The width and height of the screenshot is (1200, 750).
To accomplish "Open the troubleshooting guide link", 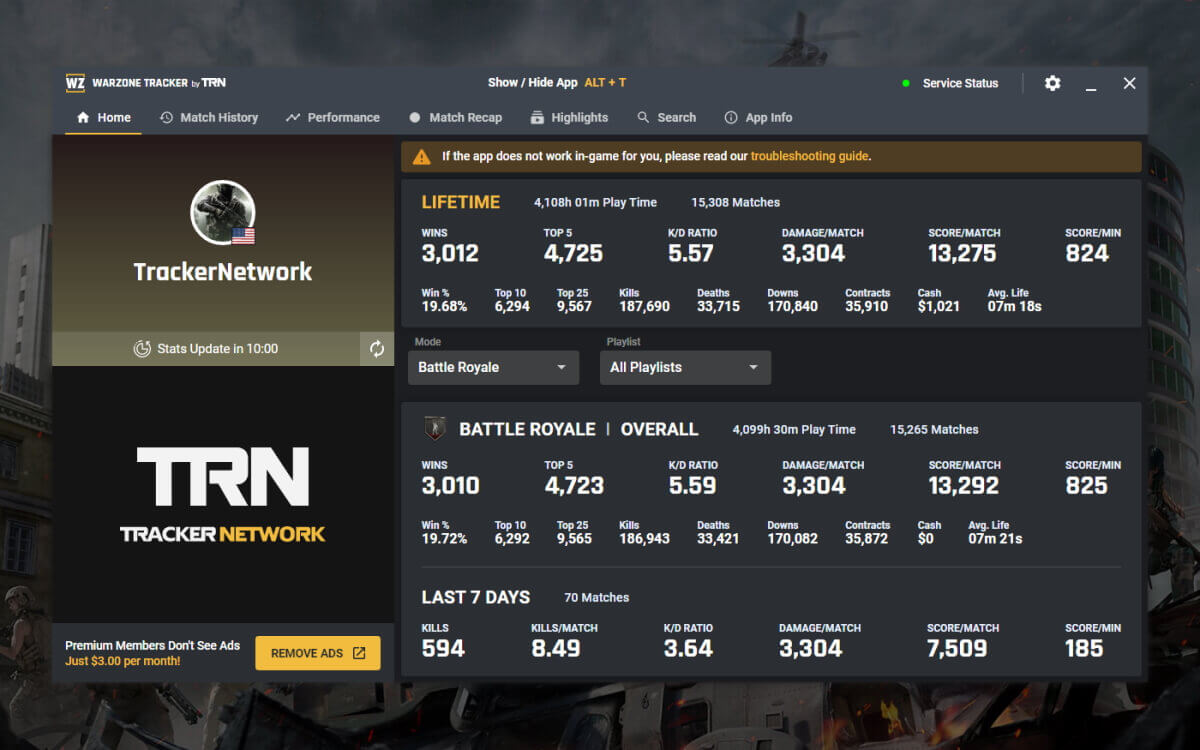I will tap(809, 156).
